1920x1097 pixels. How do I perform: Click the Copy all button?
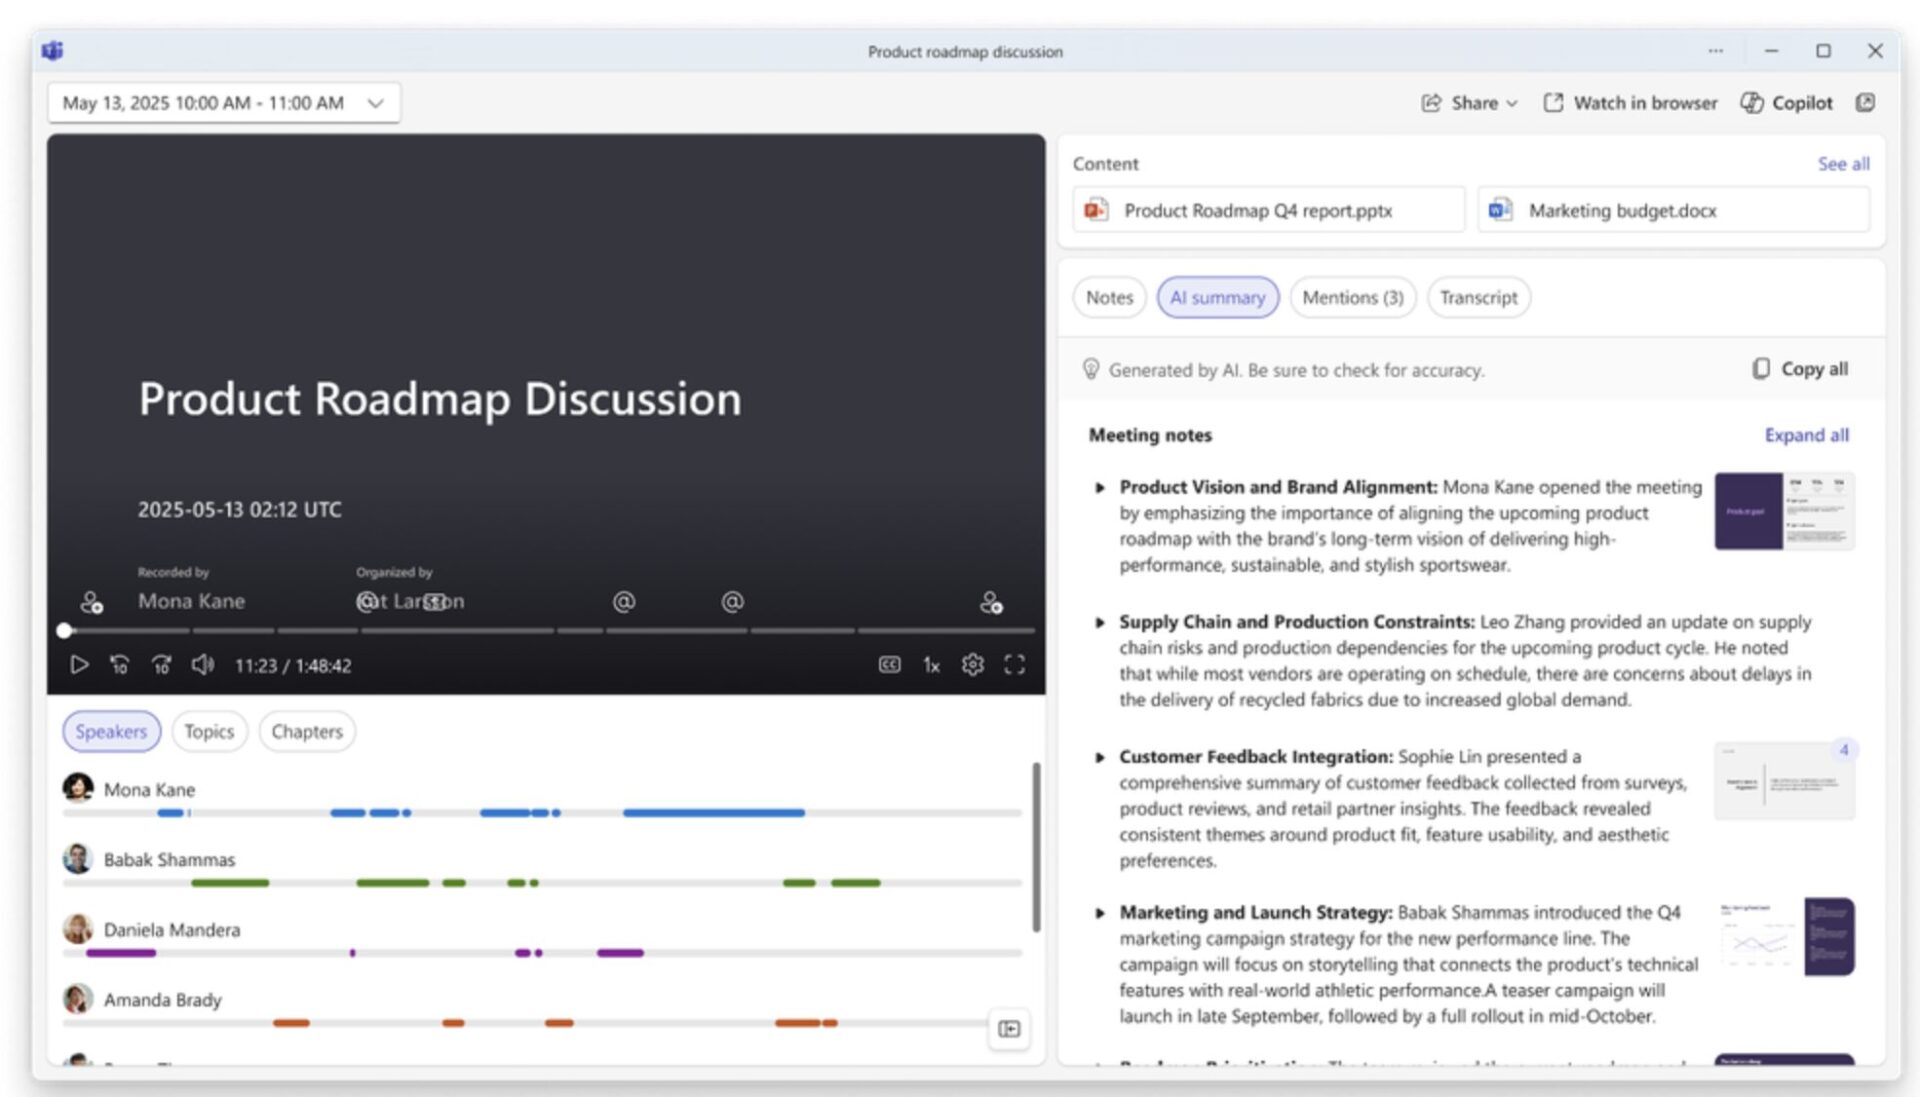click(1800, 369)
